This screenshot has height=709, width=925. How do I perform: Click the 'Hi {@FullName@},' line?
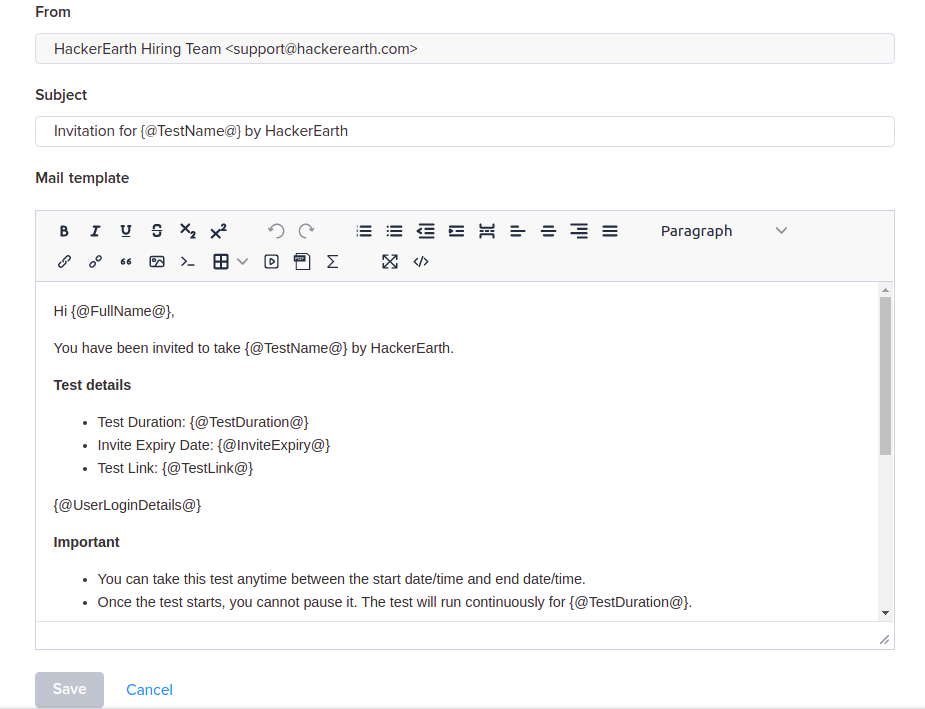114,311
